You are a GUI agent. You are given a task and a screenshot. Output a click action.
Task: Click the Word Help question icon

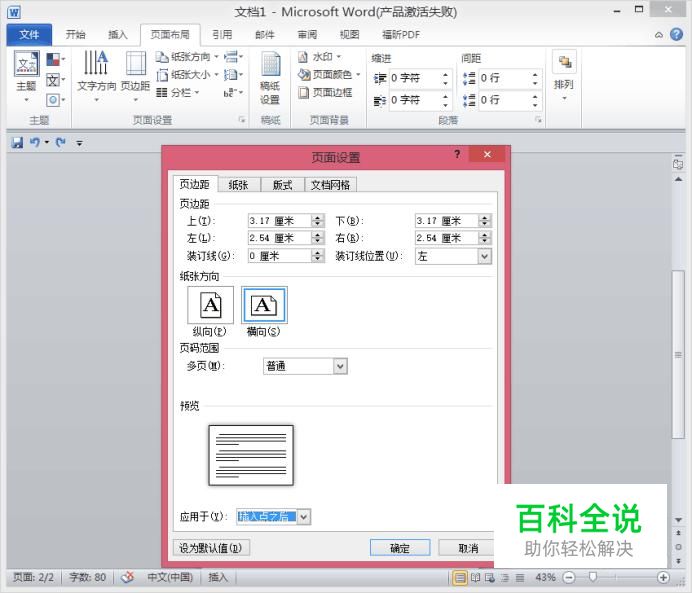(676, 34)
